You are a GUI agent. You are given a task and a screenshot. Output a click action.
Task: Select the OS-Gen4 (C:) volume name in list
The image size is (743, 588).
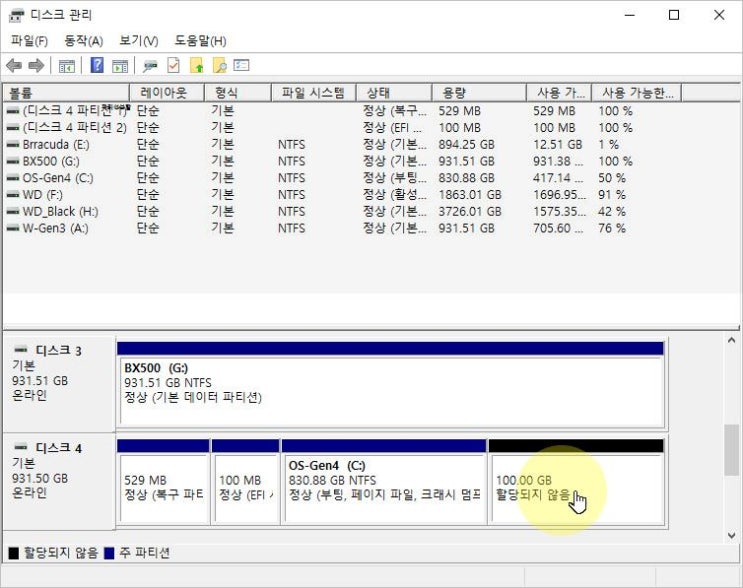[x=58, y=178]
